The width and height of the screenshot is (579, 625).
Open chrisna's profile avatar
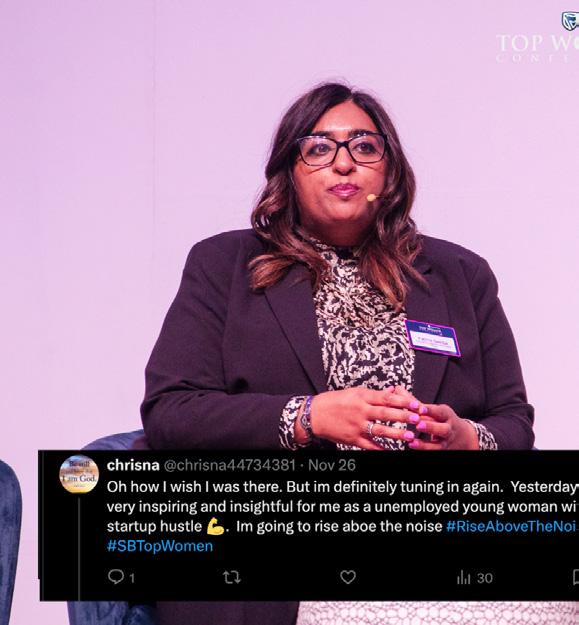(x=79, y=474)
